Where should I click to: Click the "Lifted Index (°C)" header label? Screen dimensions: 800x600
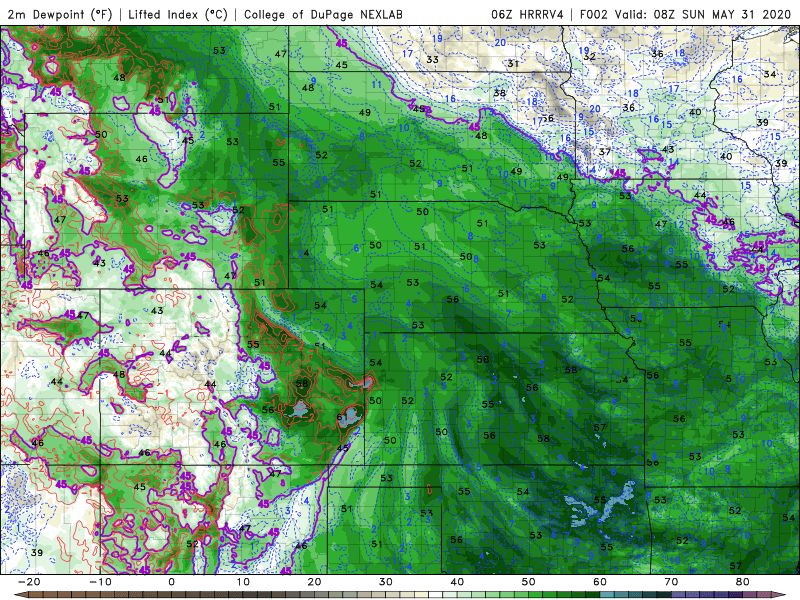click(178, 14)
